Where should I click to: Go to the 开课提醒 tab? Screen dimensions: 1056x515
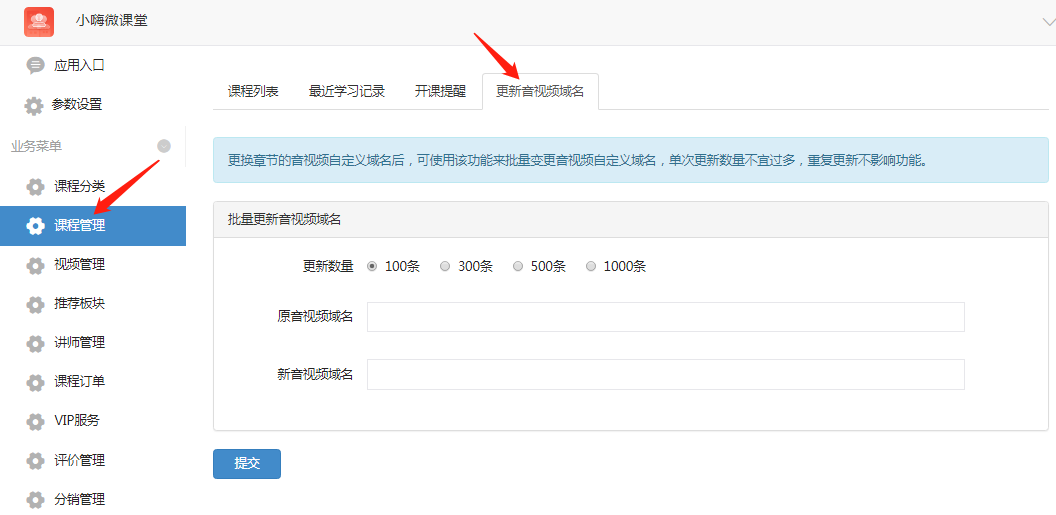click(x=440, y=92)
